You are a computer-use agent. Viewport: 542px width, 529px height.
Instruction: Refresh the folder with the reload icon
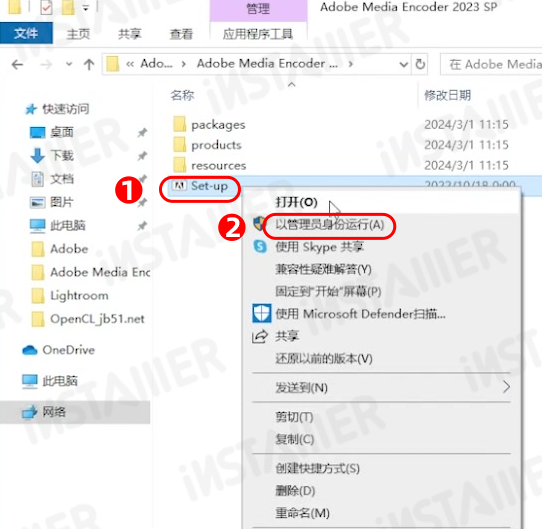(420, 64)
